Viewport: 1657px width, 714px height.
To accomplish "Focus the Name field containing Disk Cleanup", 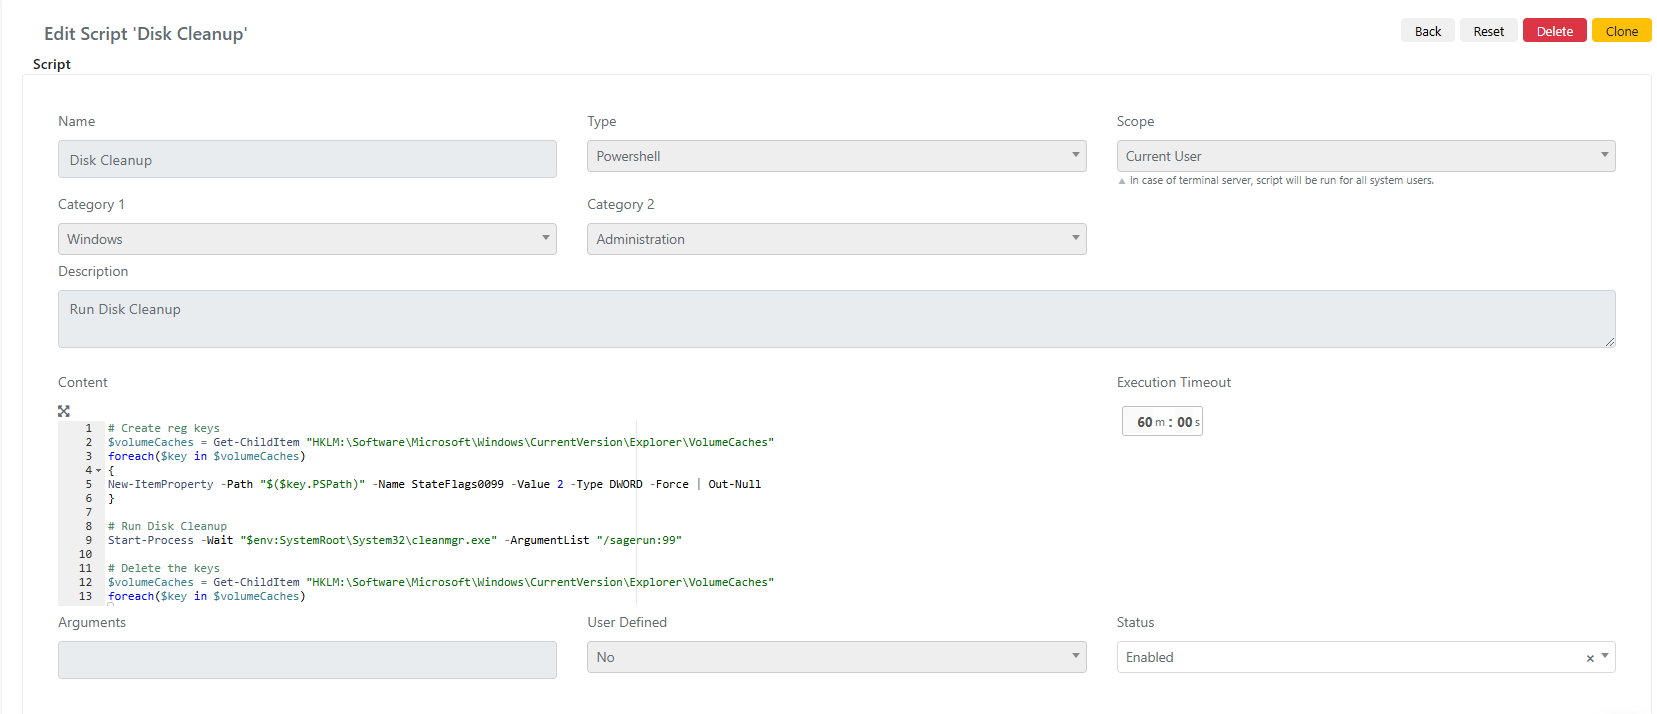I will point(307,159).
